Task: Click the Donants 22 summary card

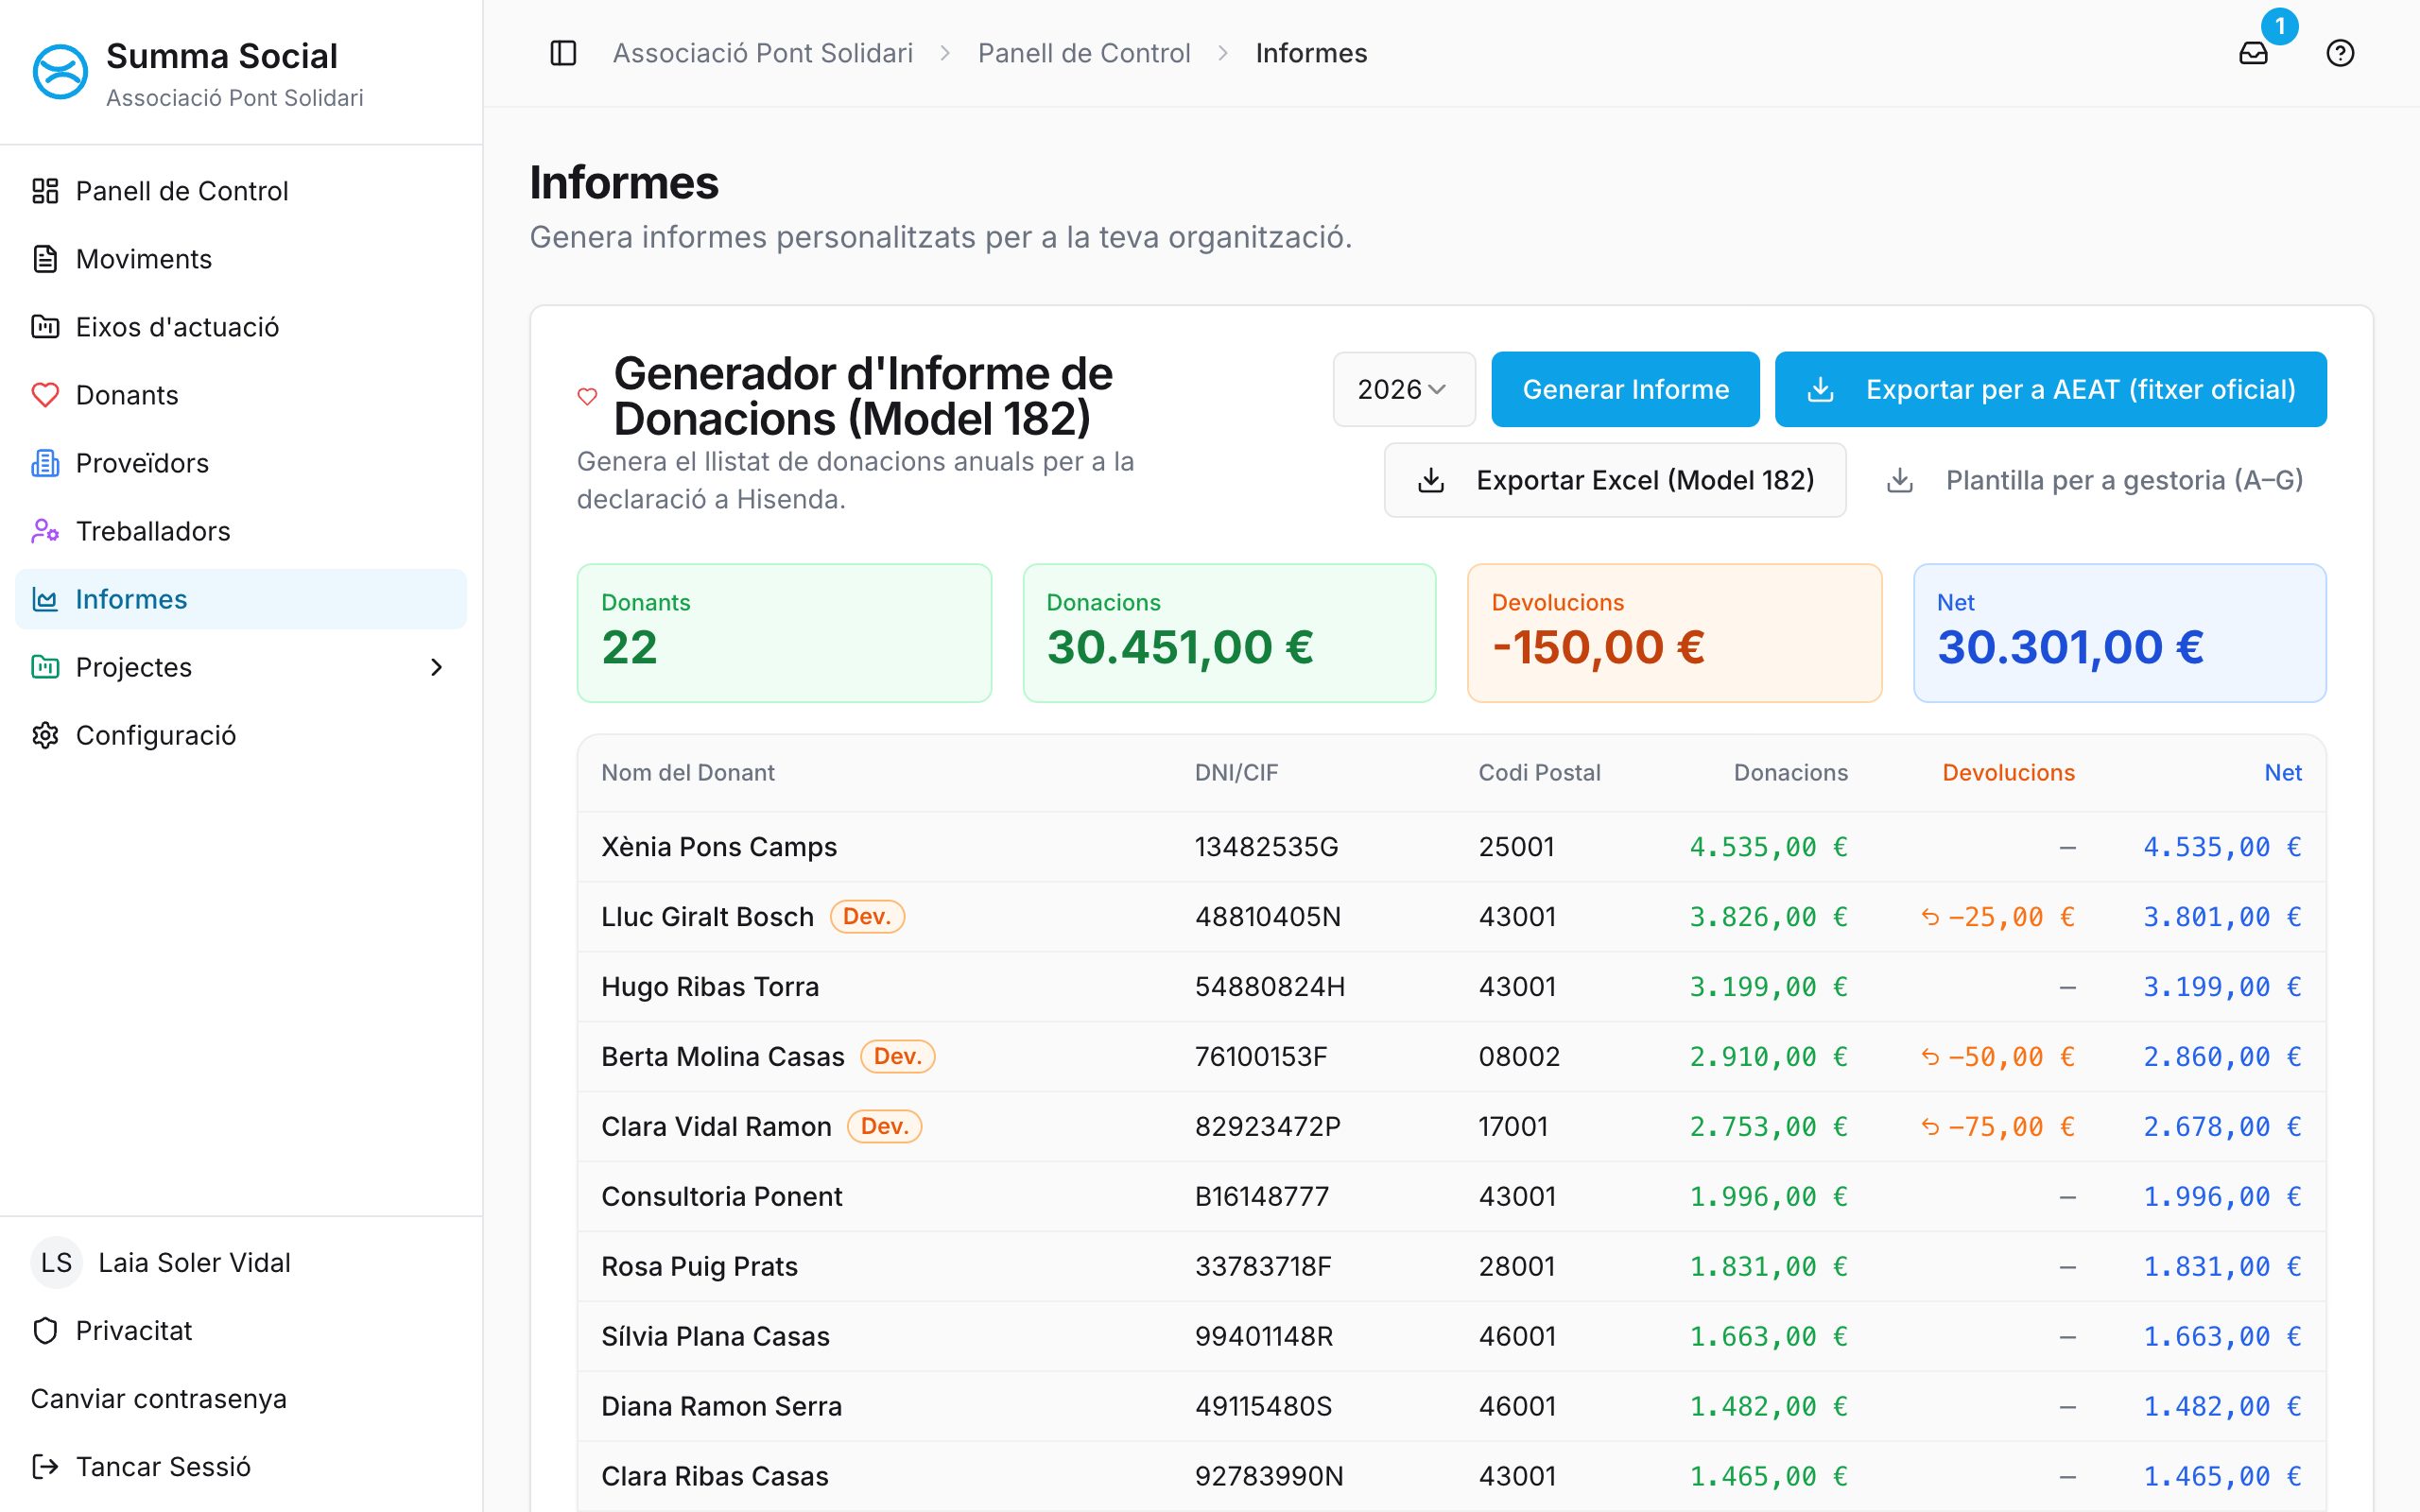Action: 784,633
